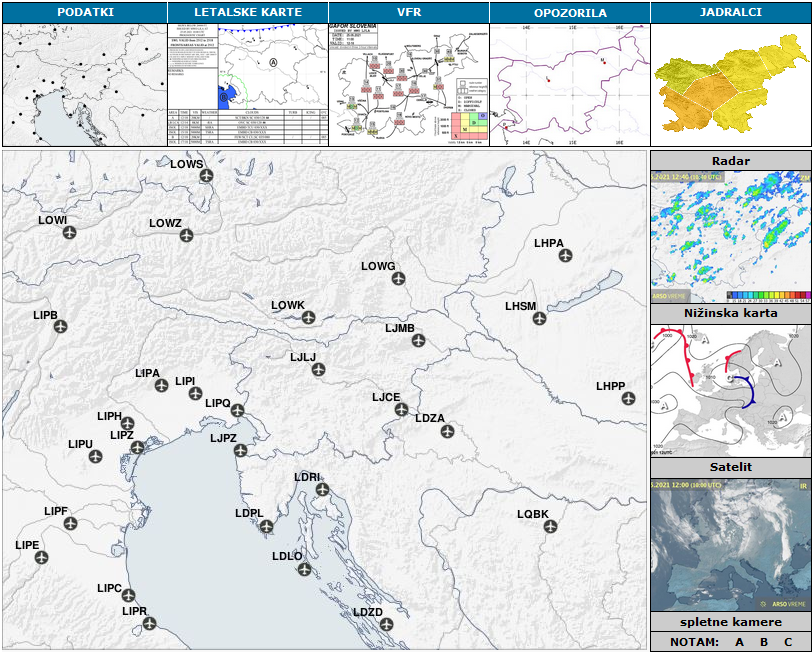Image resolution: width=812 pixels, height=652 pixels.
Task: Open the OPOZORILA tab header
Action: point(570,12)
